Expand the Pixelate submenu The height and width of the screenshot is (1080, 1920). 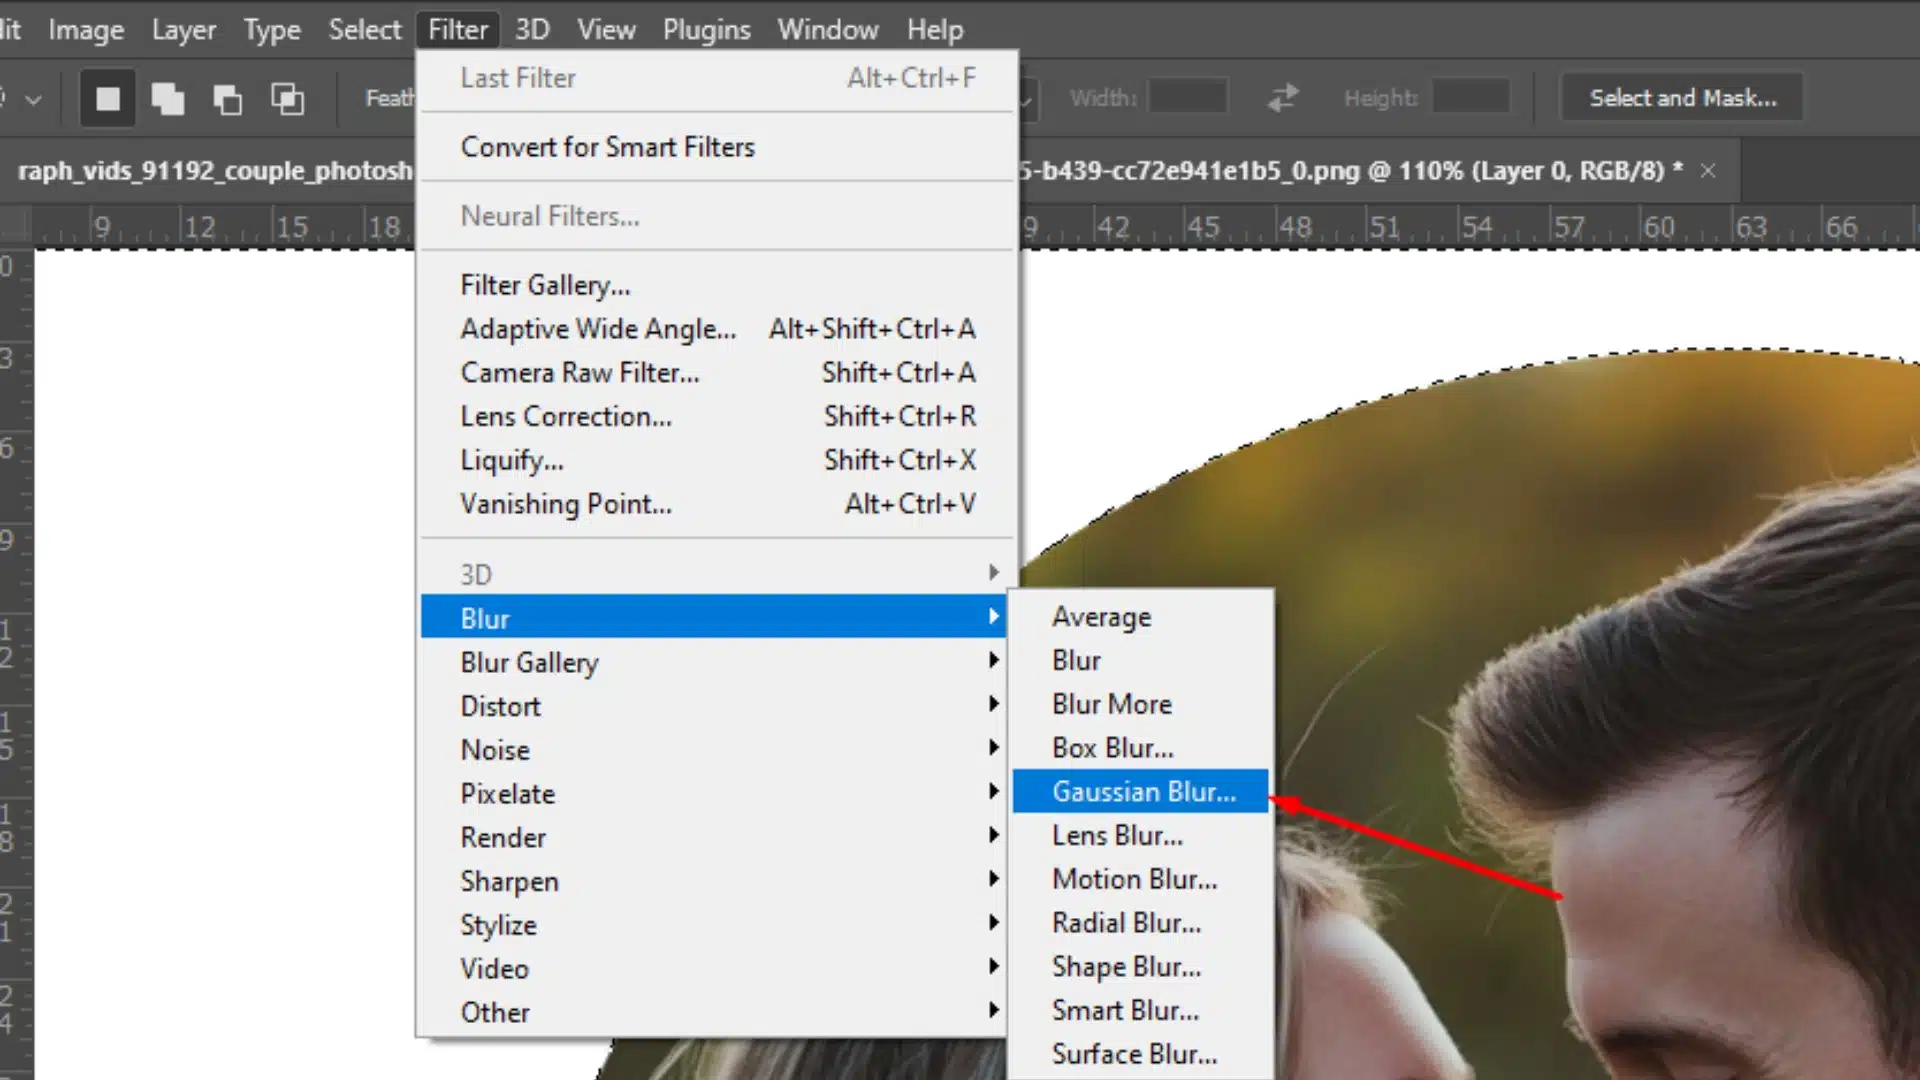(713, 794)
